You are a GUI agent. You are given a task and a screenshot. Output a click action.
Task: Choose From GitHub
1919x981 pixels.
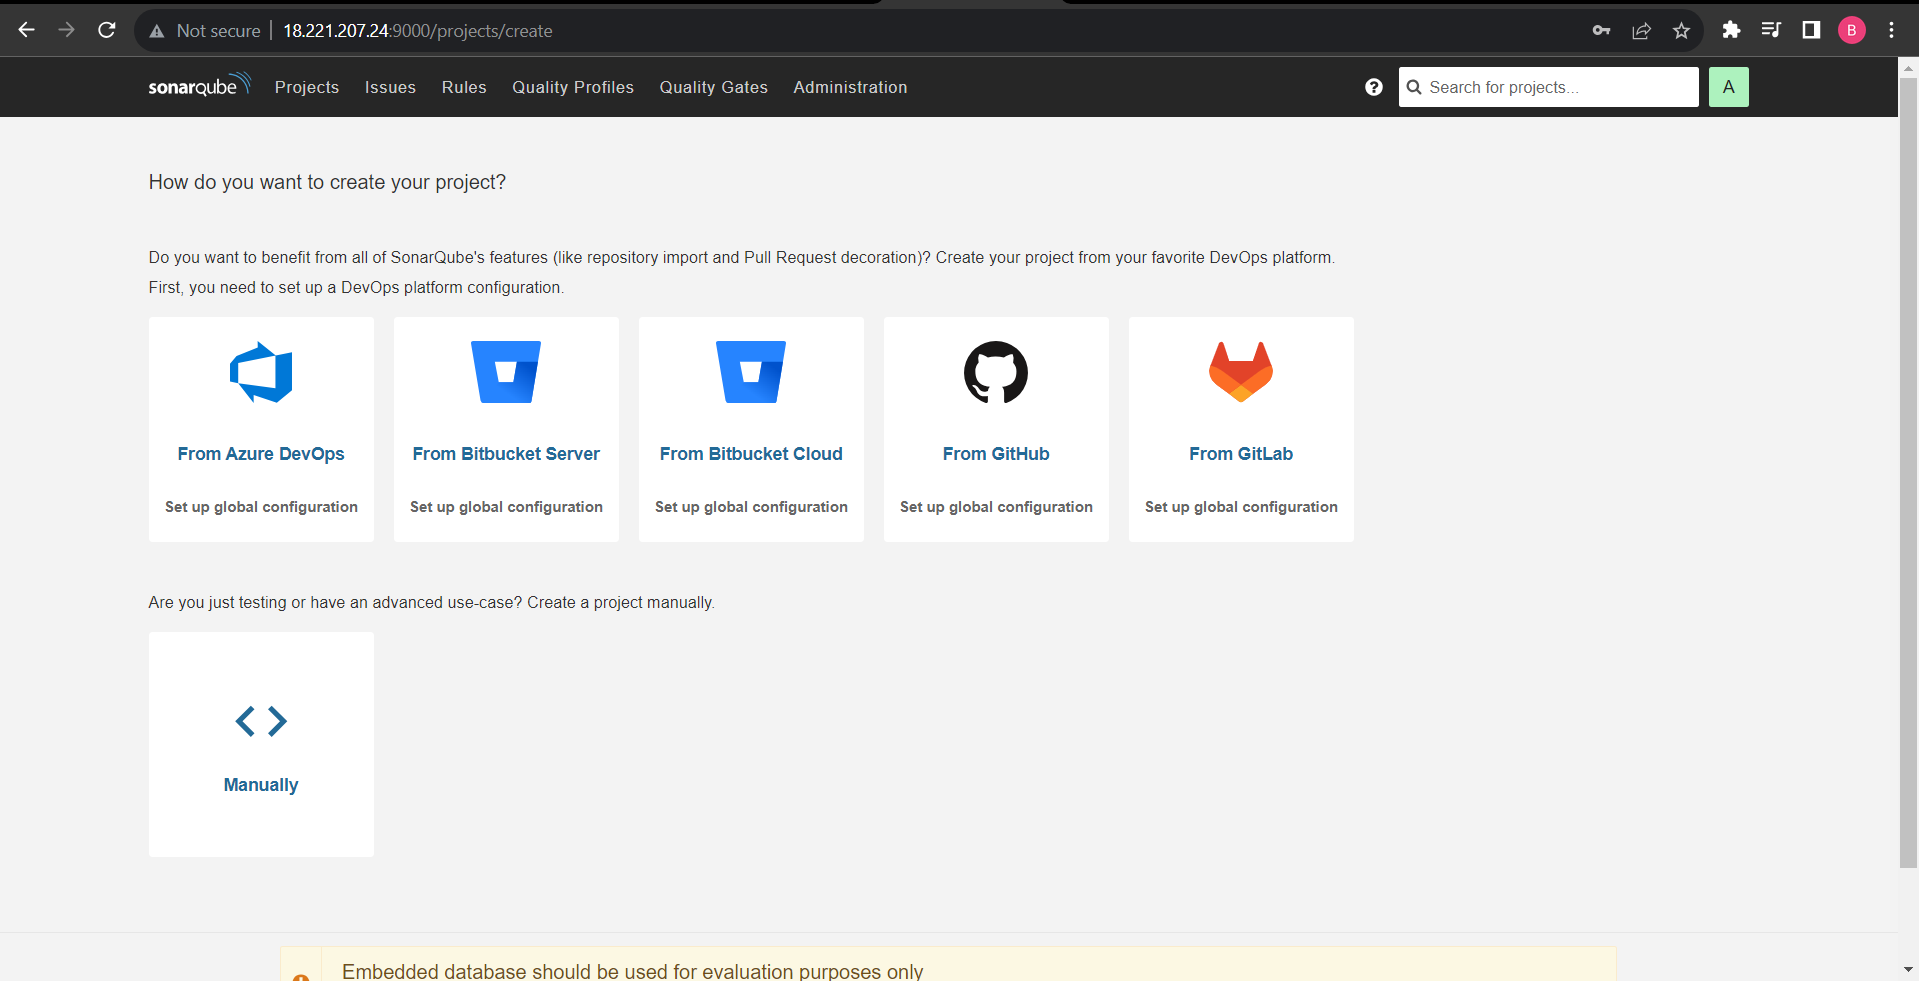[996, 454]
